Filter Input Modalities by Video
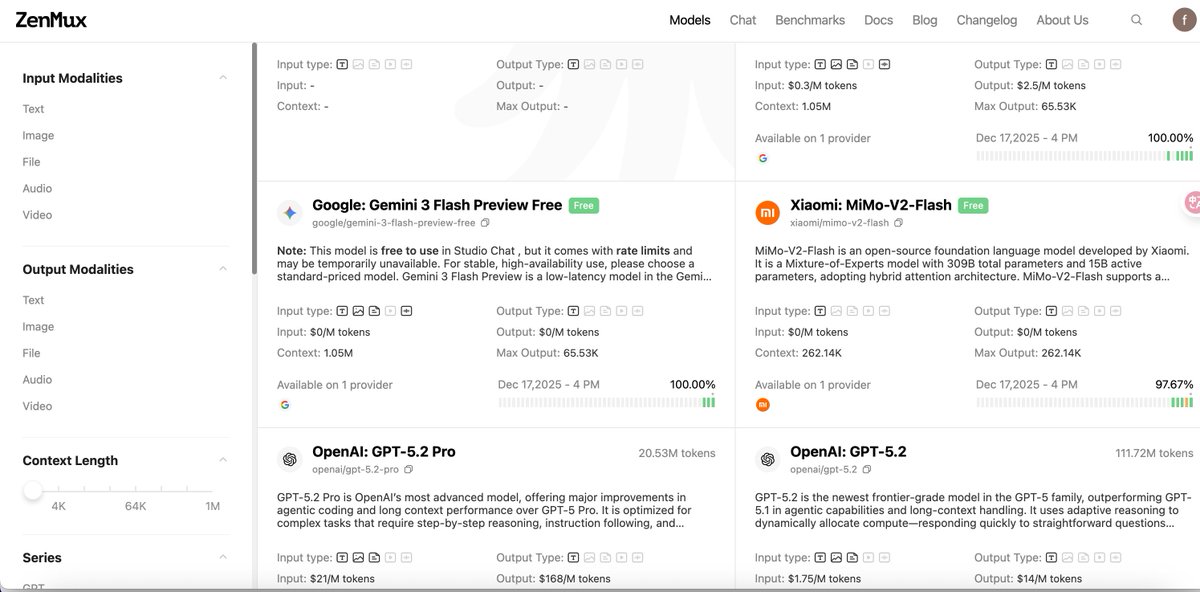 pos(38,215)
